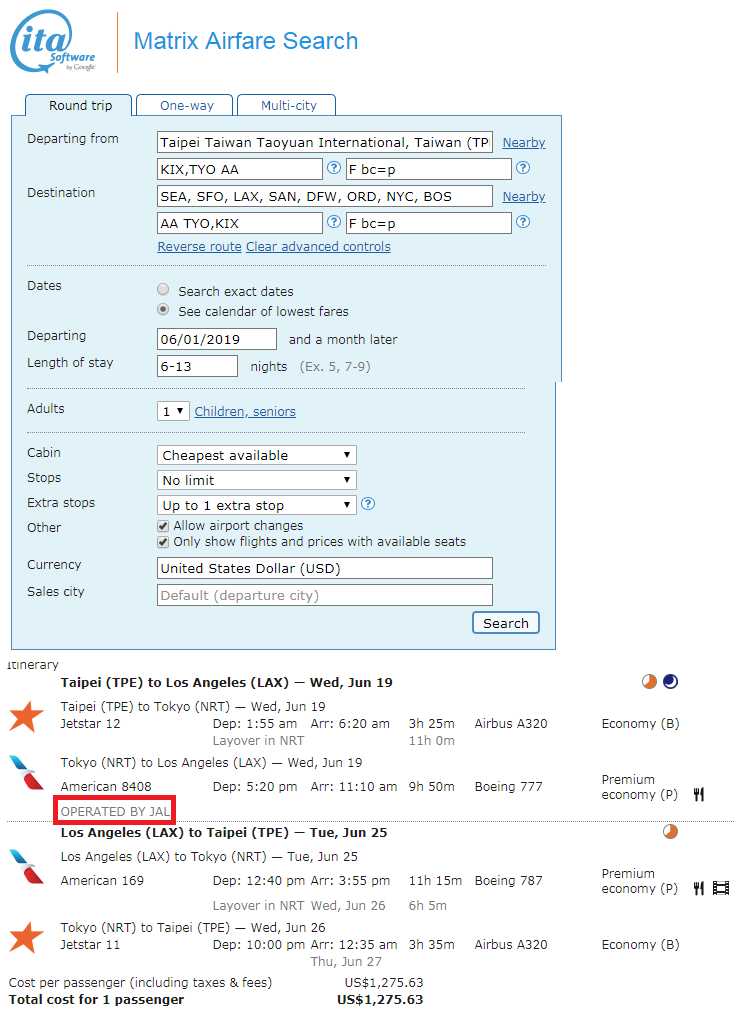The image size is (738, 1022).
Task: Click destination extension codes field F bc=p
Action: tap(429, 224)
